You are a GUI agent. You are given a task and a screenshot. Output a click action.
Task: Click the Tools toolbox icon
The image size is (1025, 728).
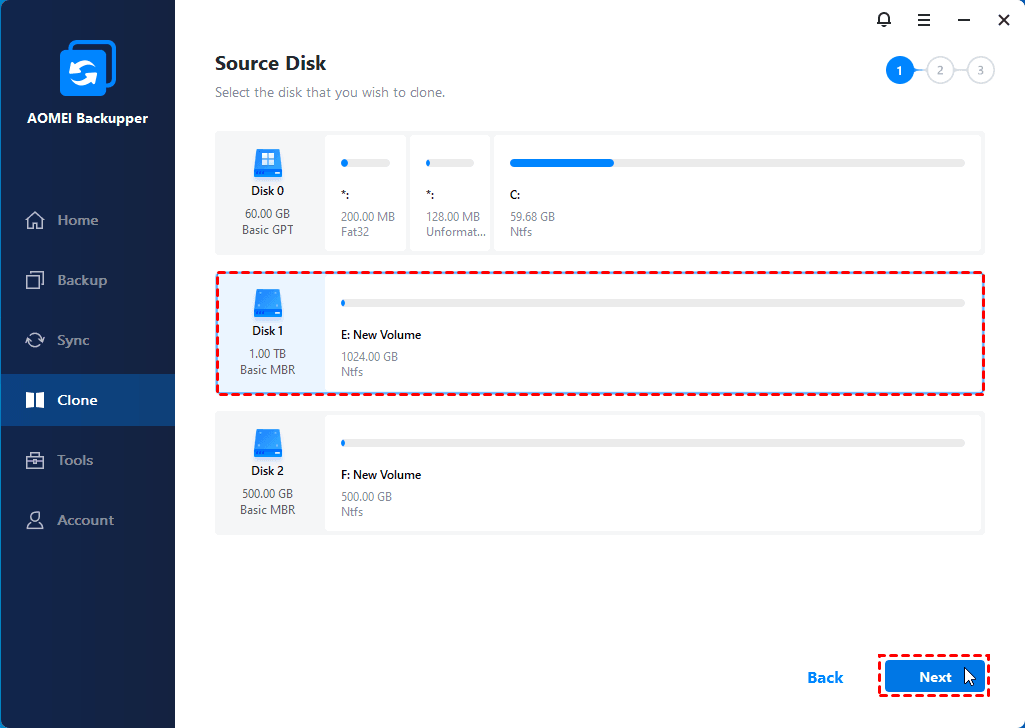tap(35, 460)
